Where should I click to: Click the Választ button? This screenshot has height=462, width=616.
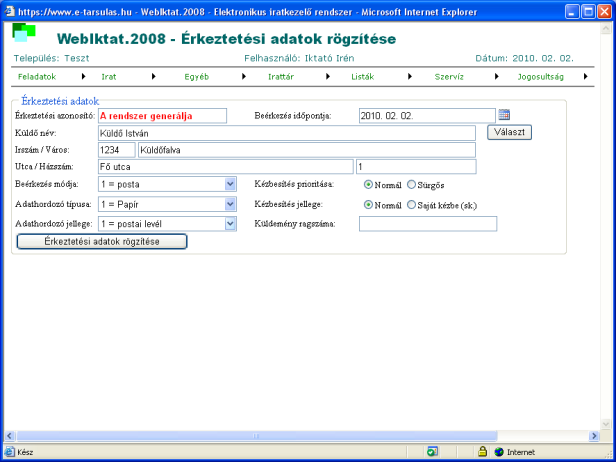(x=510, y=132)
